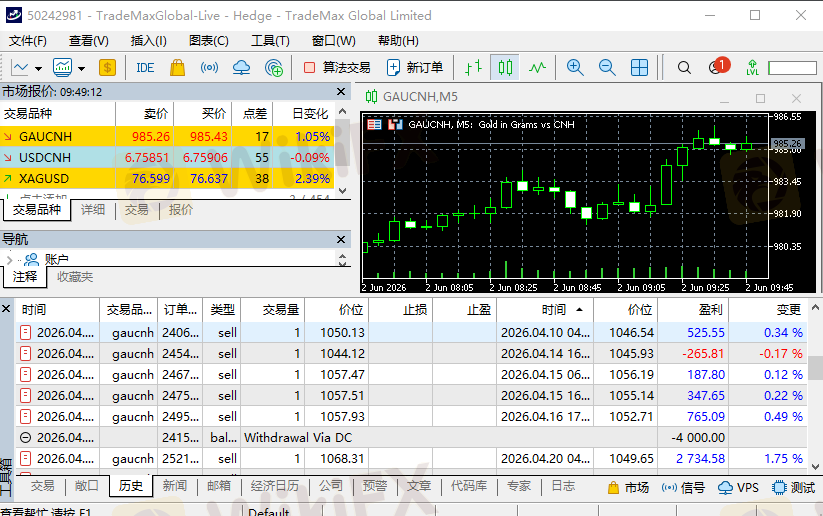
Task: Open the 查看(V) menu
Action: pos(89,41)
